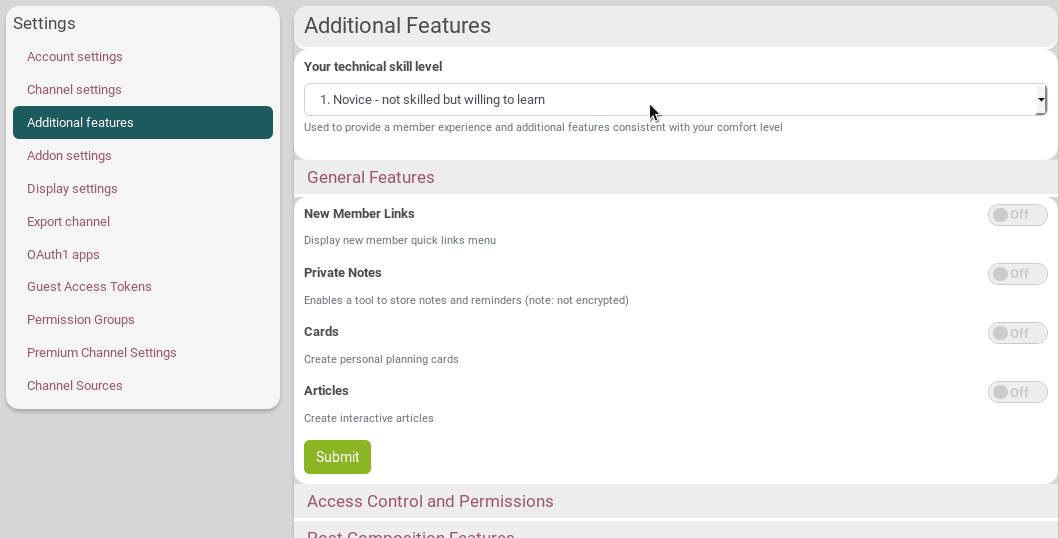Image resolution: width=1059 pixels, height=538 pixels.
Task: Open the technical skill level dropdown
Action: 675,100
